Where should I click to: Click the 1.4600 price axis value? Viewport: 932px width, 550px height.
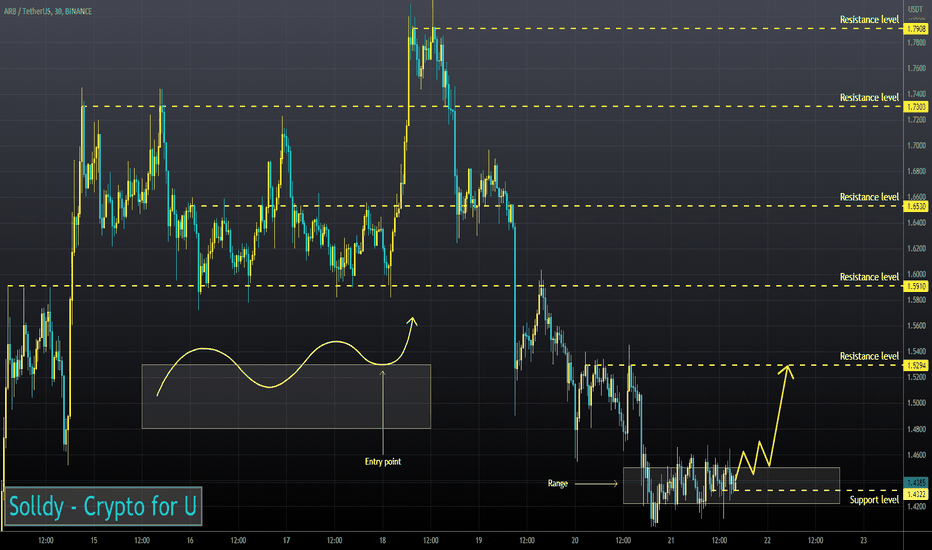917,455
